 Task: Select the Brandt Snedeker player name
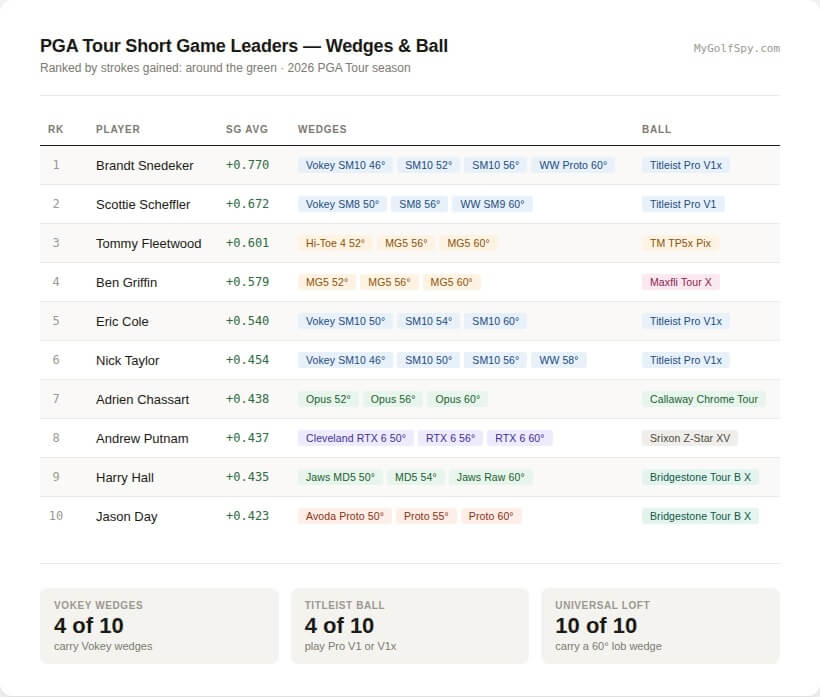144,165
